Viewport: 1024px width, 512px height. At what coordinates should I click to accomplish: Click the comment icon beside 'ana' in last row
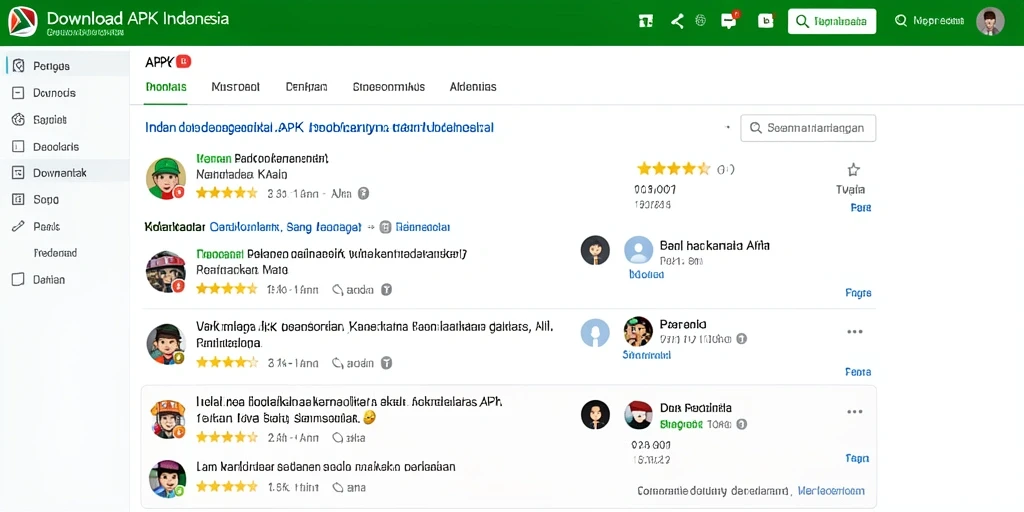tap(338, 487)
